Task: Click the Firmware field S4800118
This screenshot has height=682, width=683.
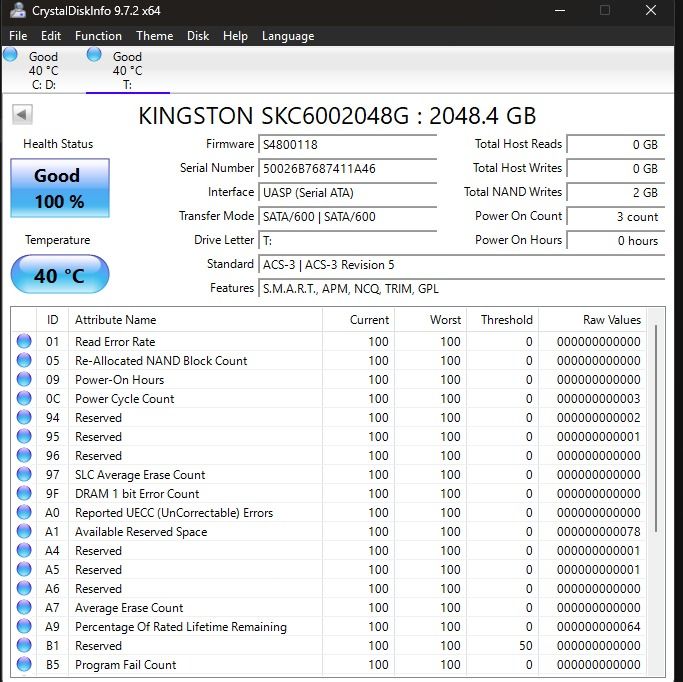Action: (x=347, y=144)
